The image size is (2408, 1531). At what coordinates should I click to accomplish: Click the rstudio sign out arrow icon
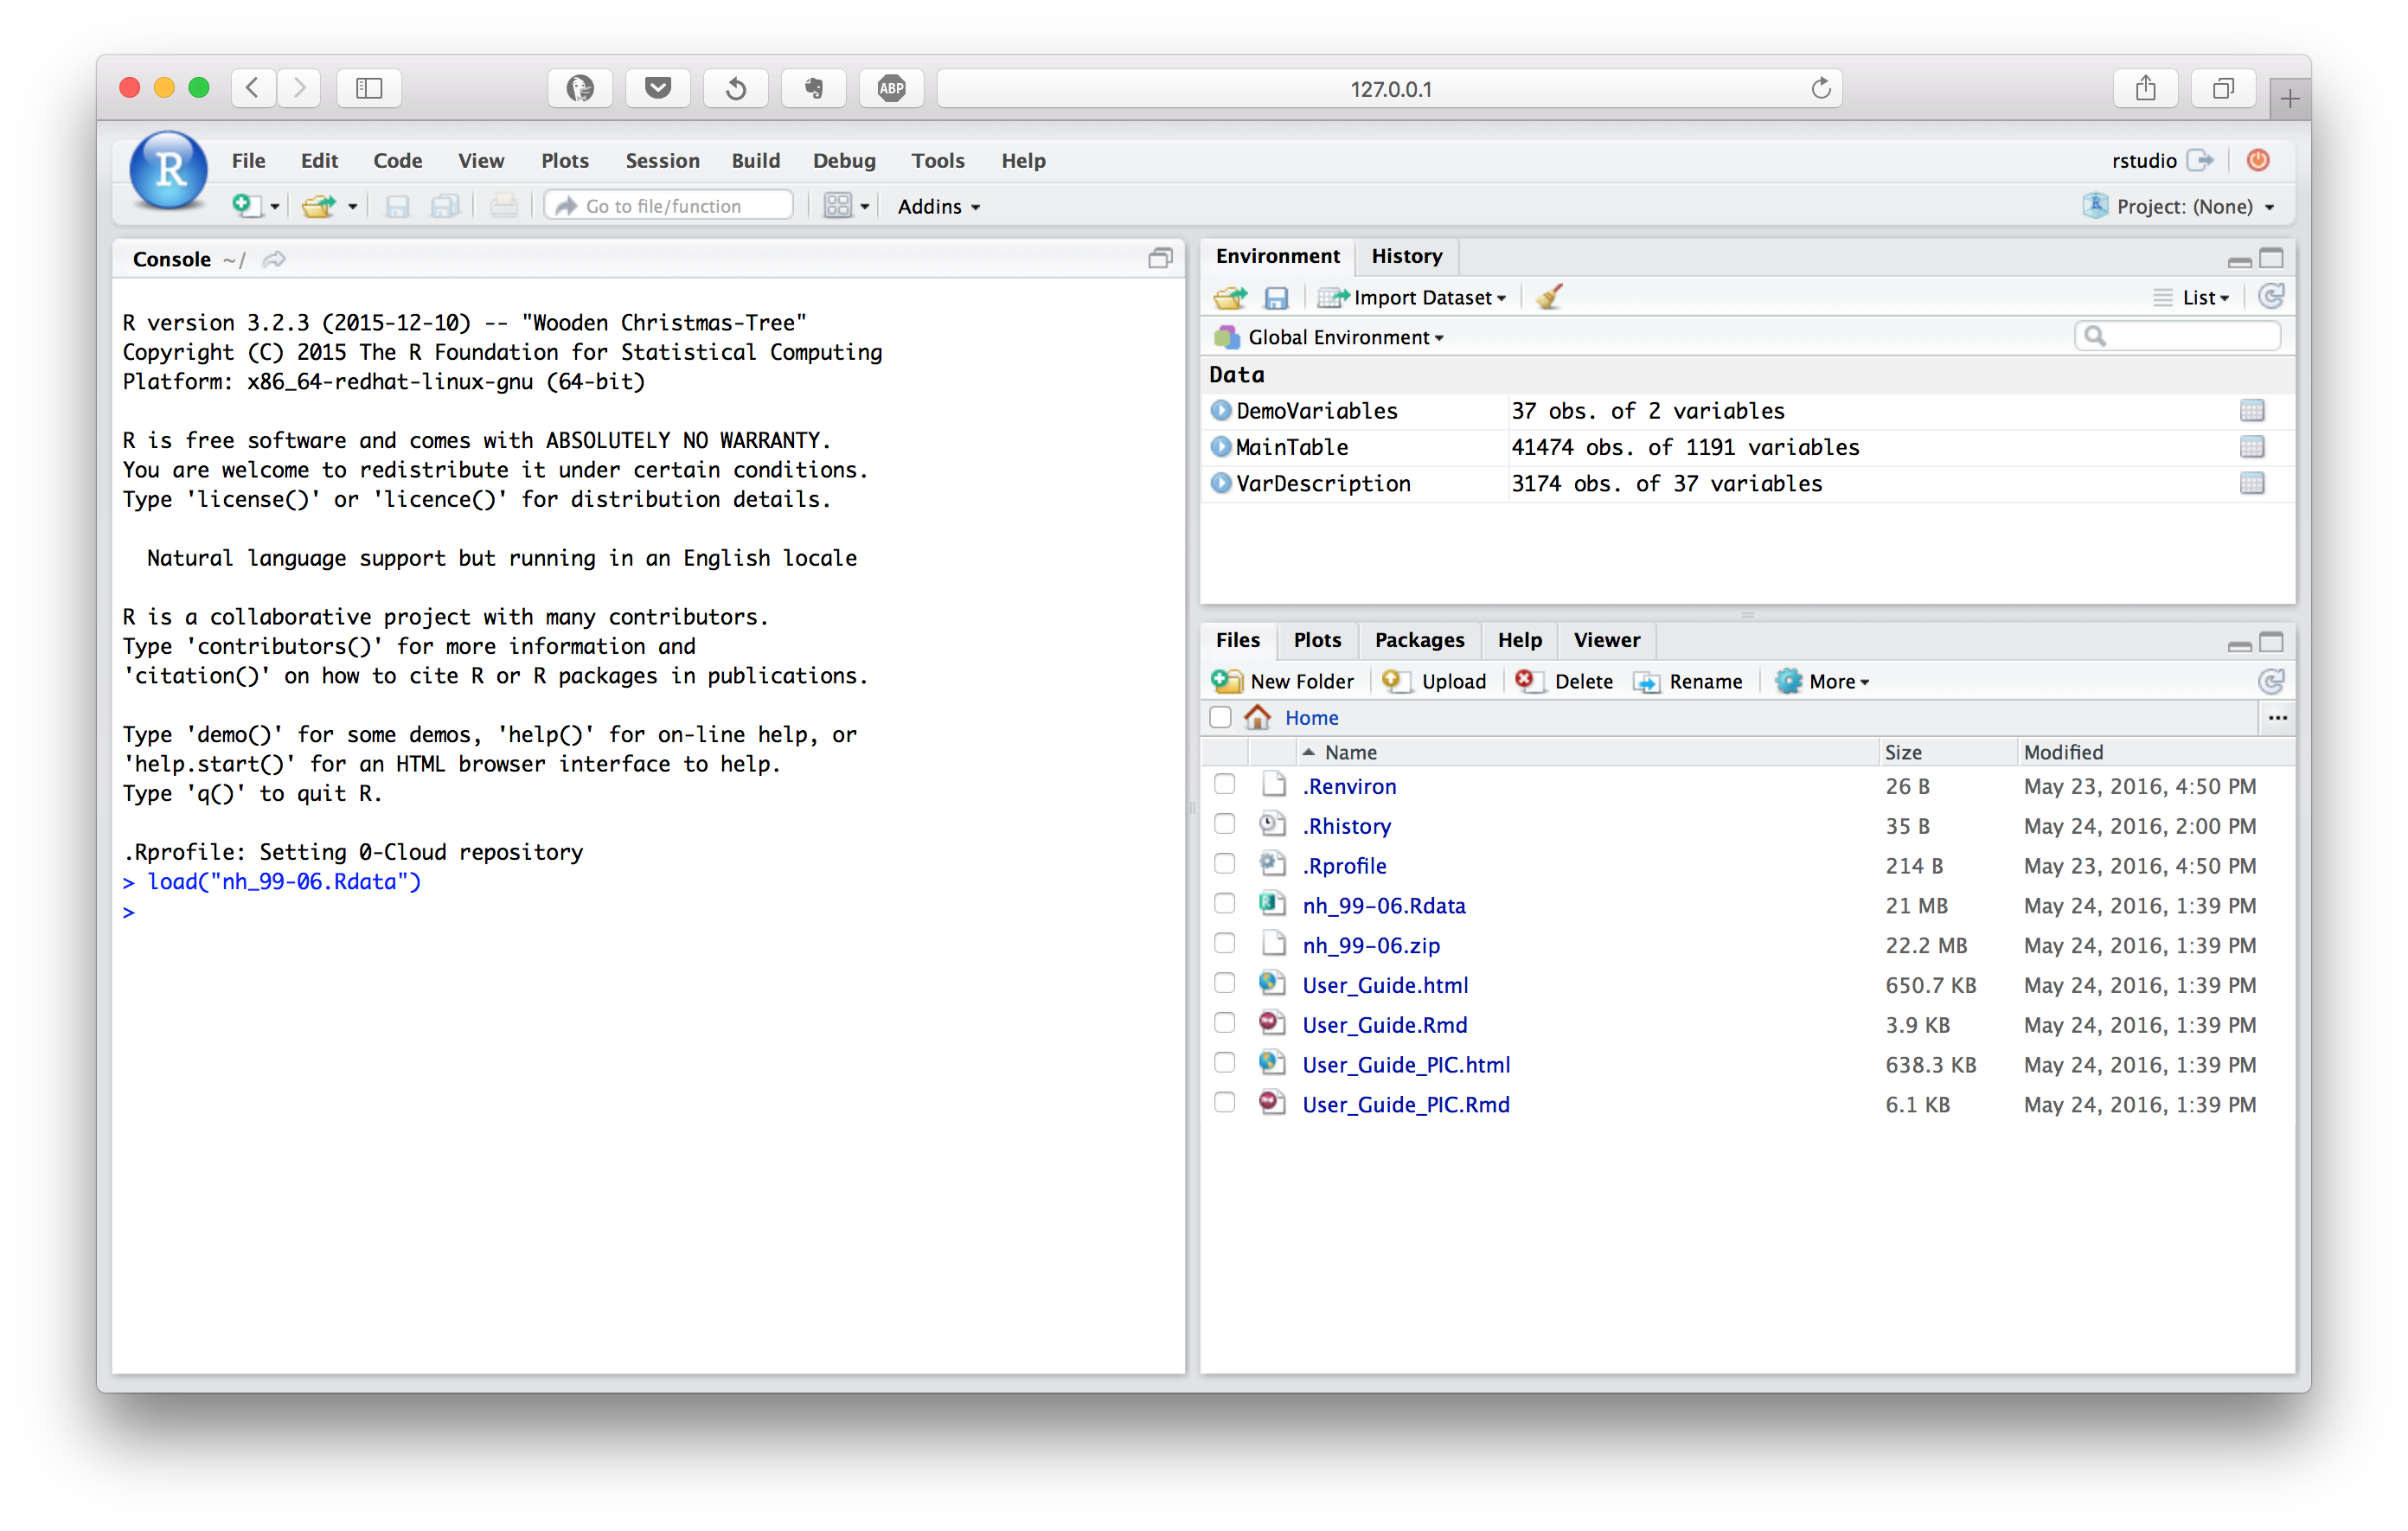[x=2200, y=160]
